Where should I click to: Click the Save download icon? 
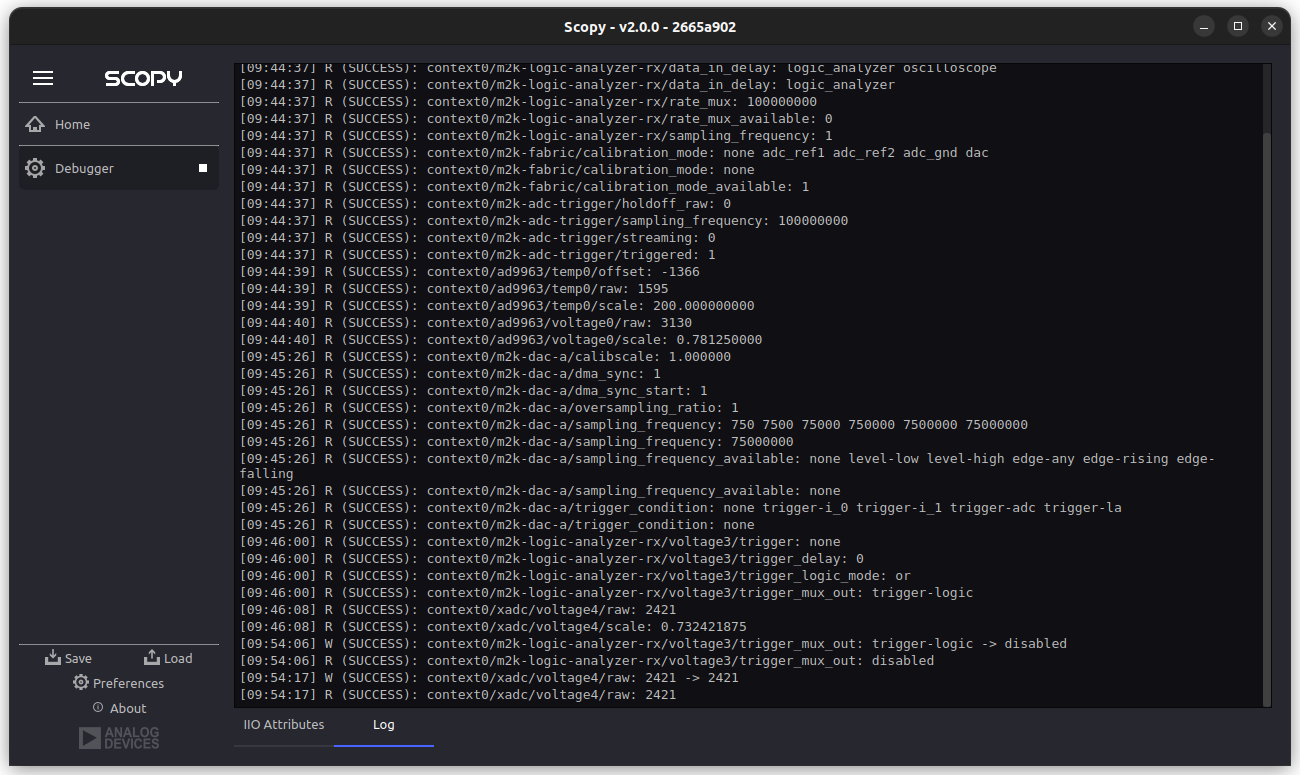[x=53, y=658]
